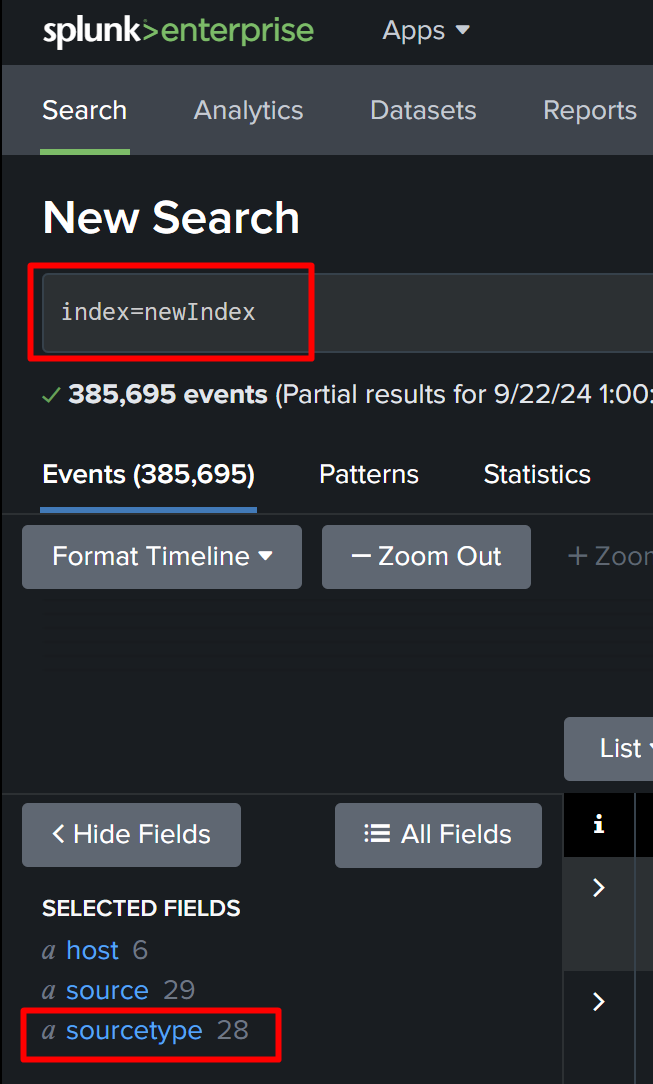Screen dimensions: 653x1084
Task: Switch to the Search tab
Action: click(84, 110)
